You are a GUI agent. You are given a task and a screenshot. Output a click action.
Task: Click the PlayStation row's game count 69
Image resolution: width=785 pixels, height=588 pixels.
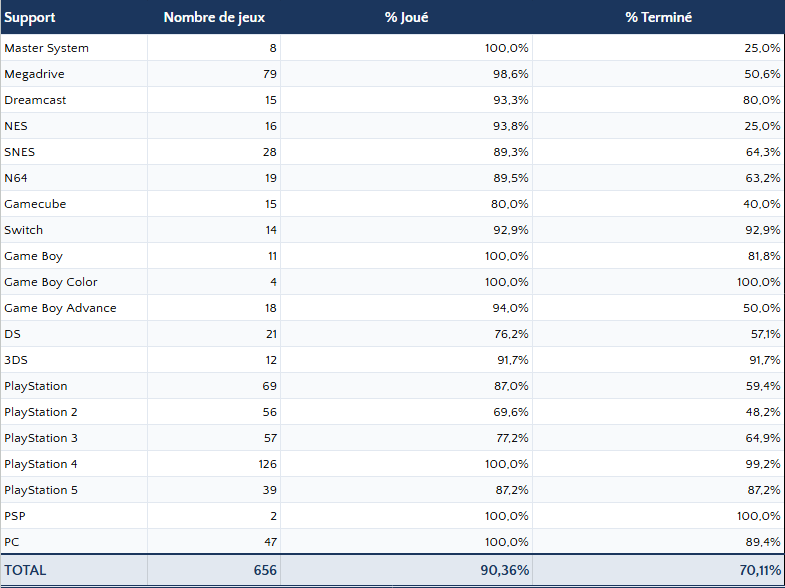[x=270, y=386]
